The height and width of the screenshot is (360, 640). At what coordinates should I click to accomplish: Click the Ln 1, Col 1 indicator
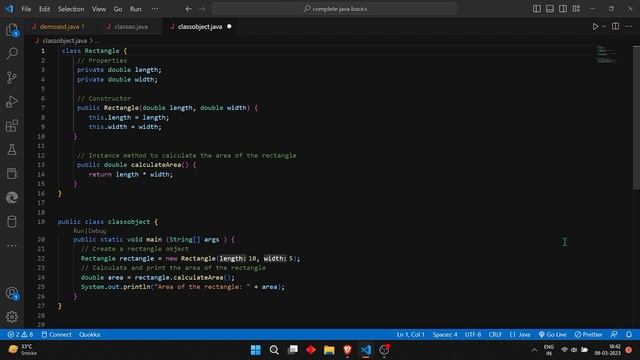point(410,334)
